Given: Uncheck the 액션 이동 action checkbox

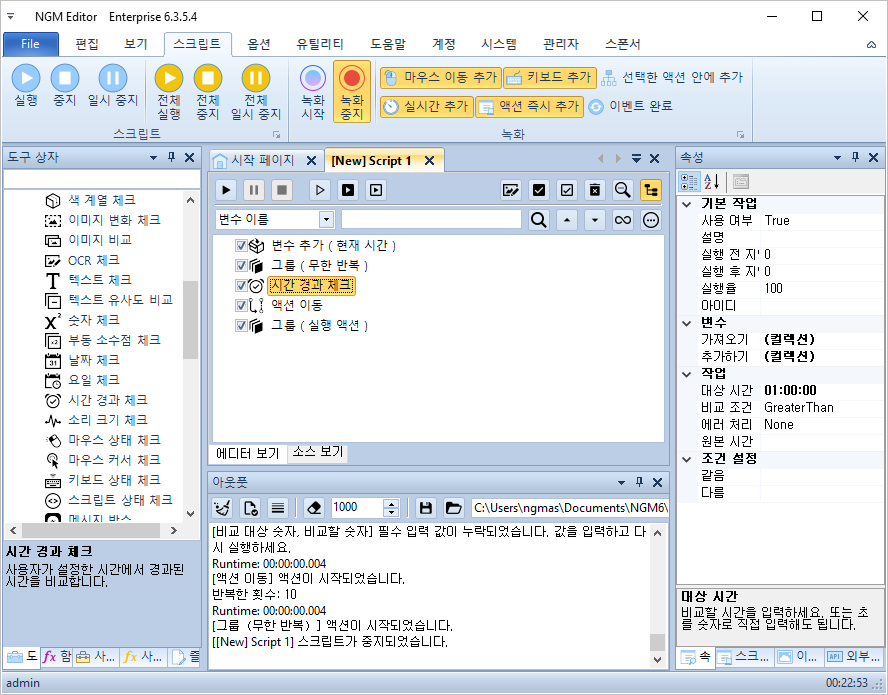Looking at the screenshot, I should click(241, 305).
